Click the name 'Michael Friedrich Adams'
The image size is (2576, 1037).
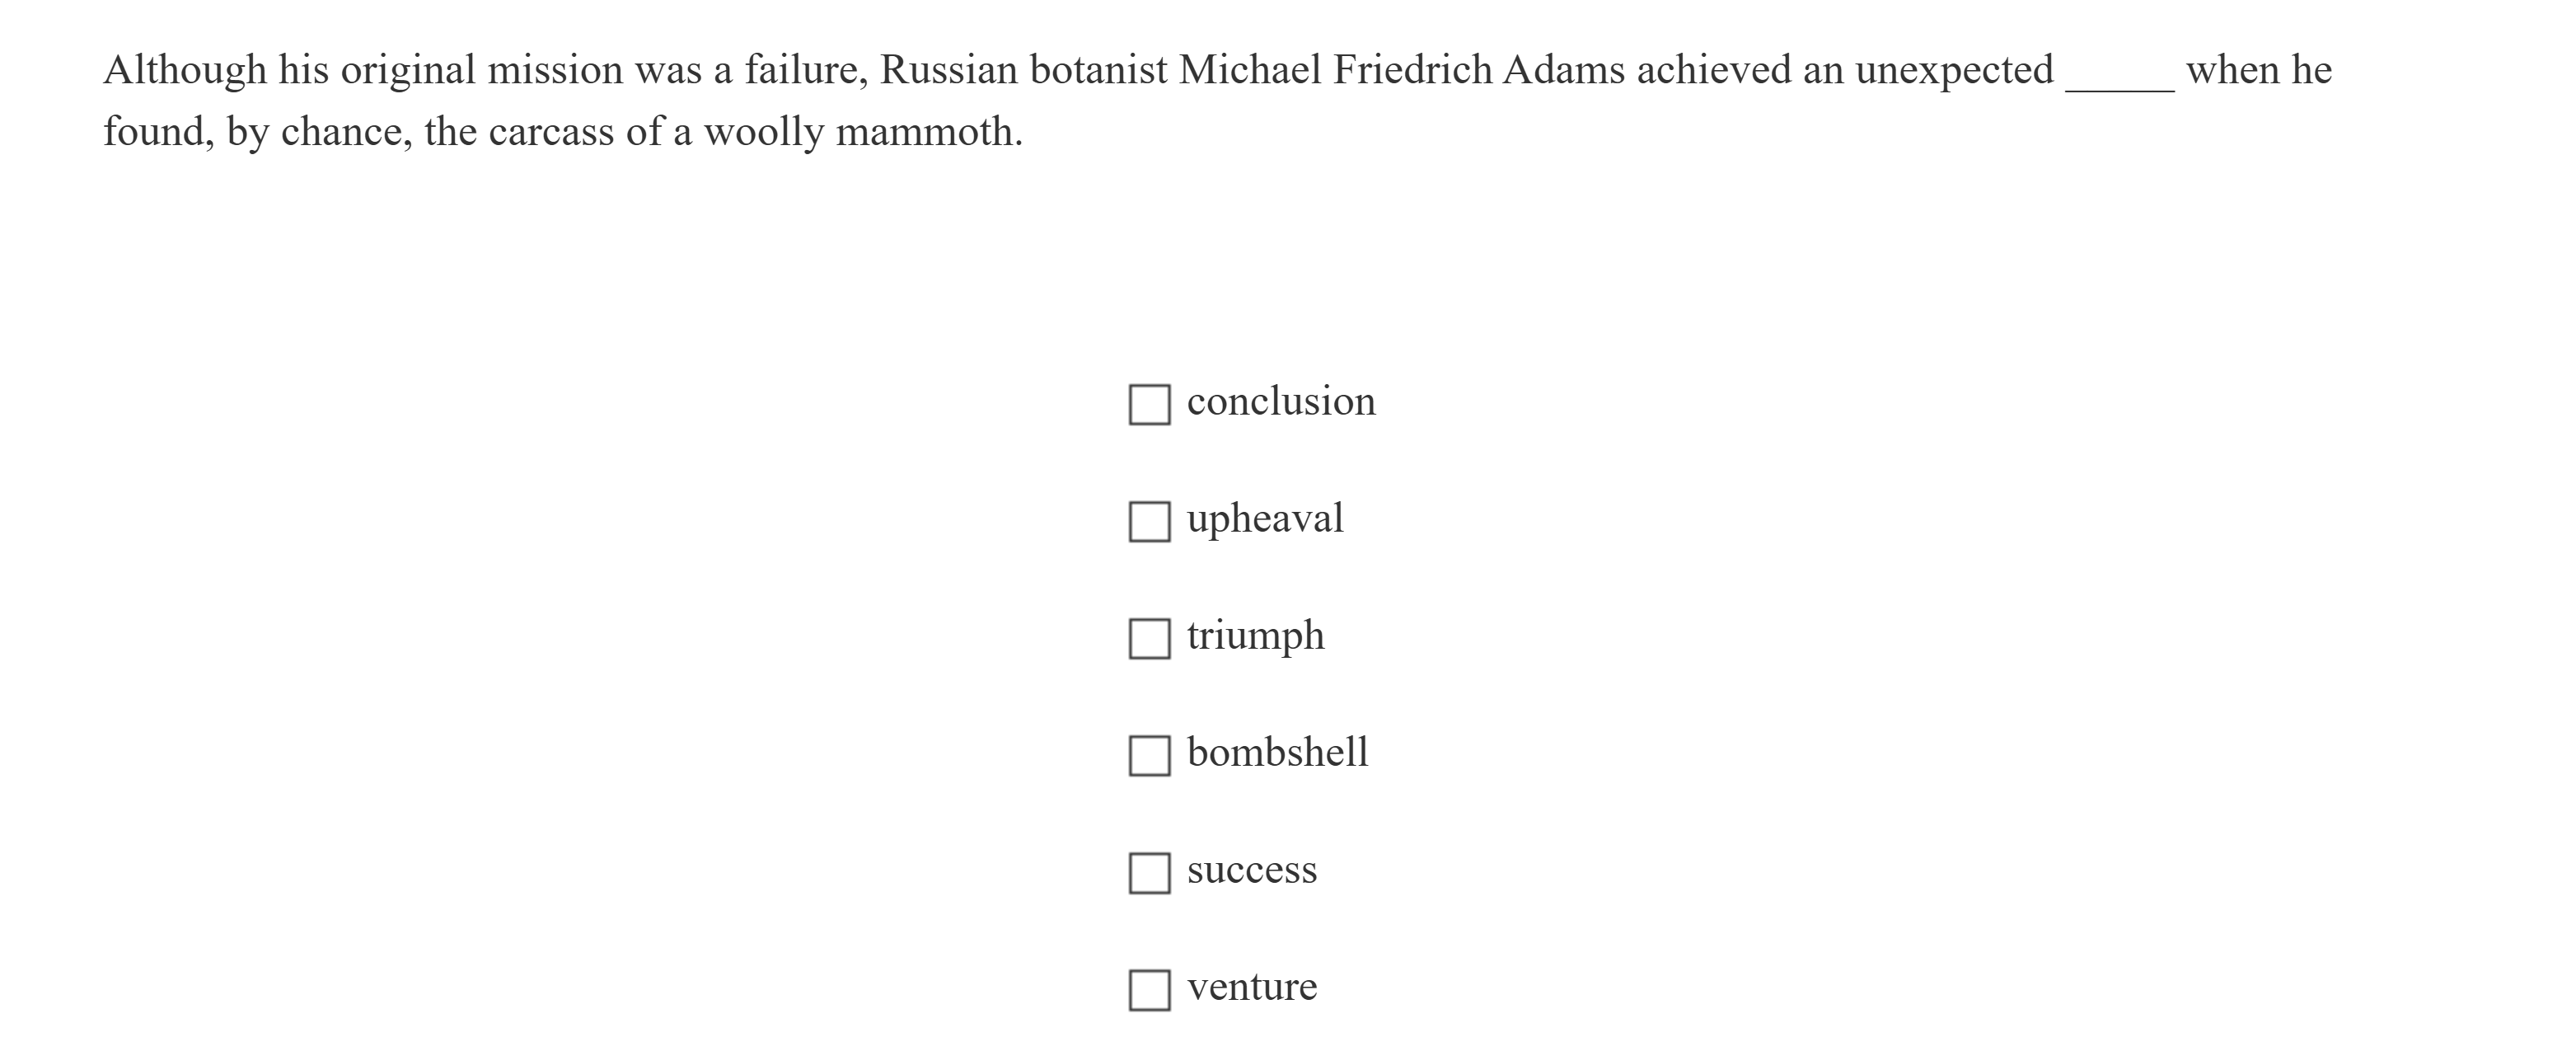click(x=1401, y=71)
